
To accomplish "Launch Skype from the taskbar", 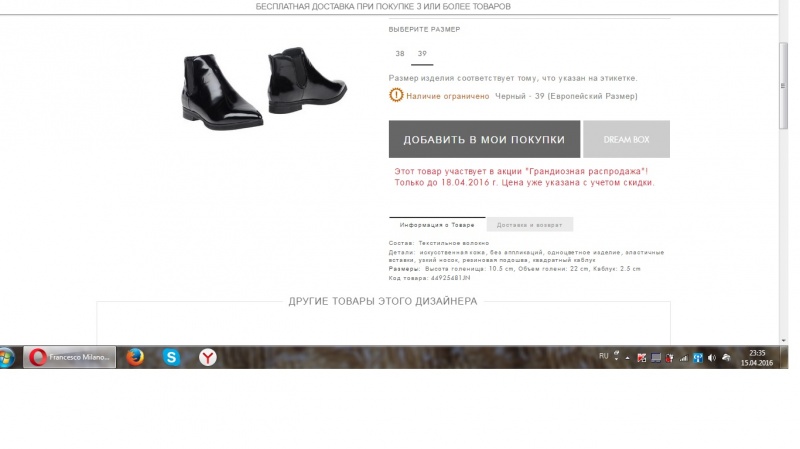I will click(171, 357).
